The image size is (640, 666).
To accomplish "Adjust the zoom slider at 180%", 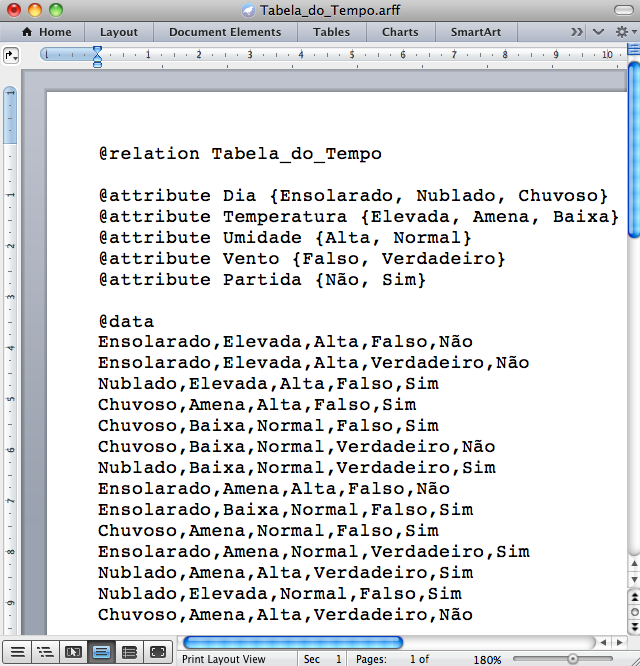I will (573, 659).
